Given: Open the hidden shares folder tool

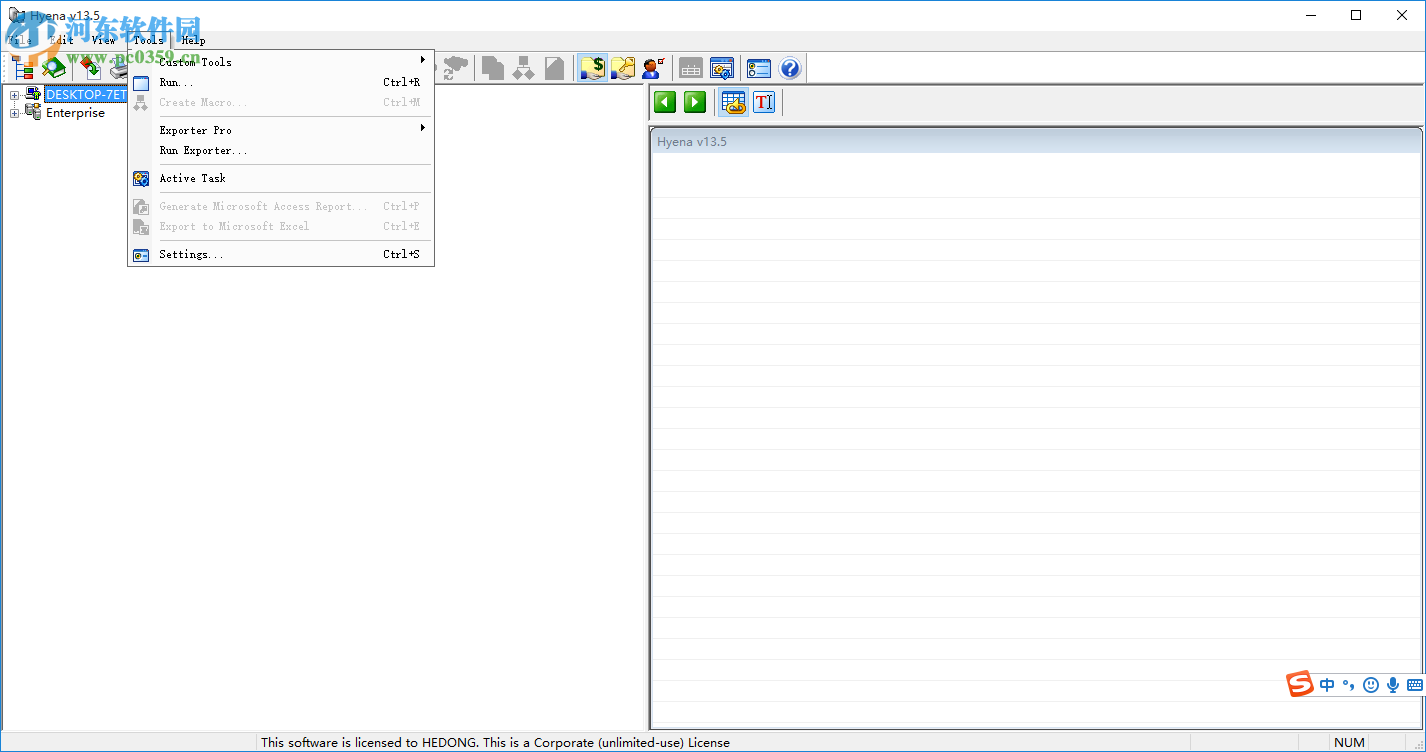Looking at the screenshot, I should coord(592,68).
